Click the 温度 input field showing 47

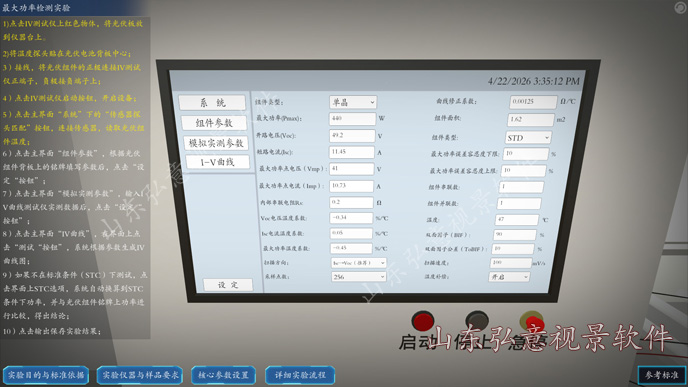point(517,219)
